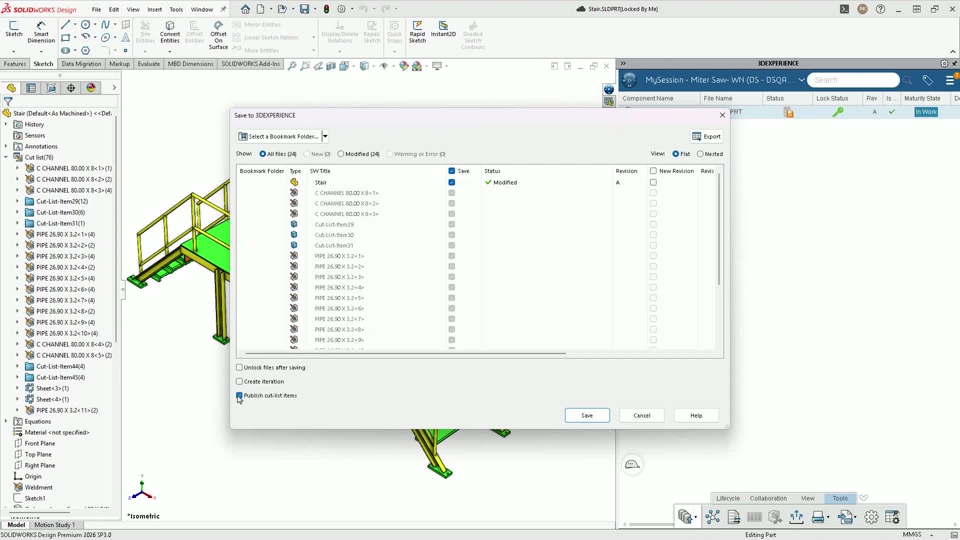Click the Help button in dialog
Viewport: 960px width, 540px height.
click(x=696, y=415)
